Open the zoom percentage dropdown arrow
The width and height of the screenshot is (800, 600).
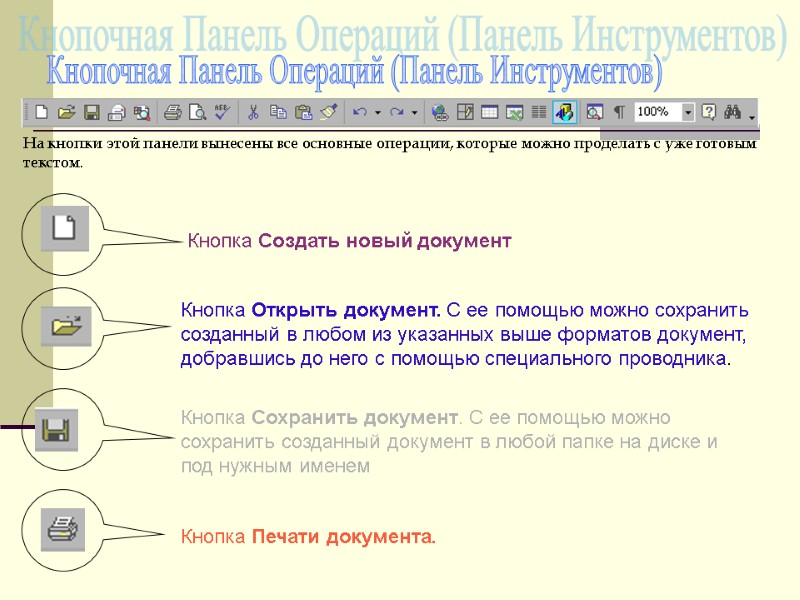click(688, 112)
